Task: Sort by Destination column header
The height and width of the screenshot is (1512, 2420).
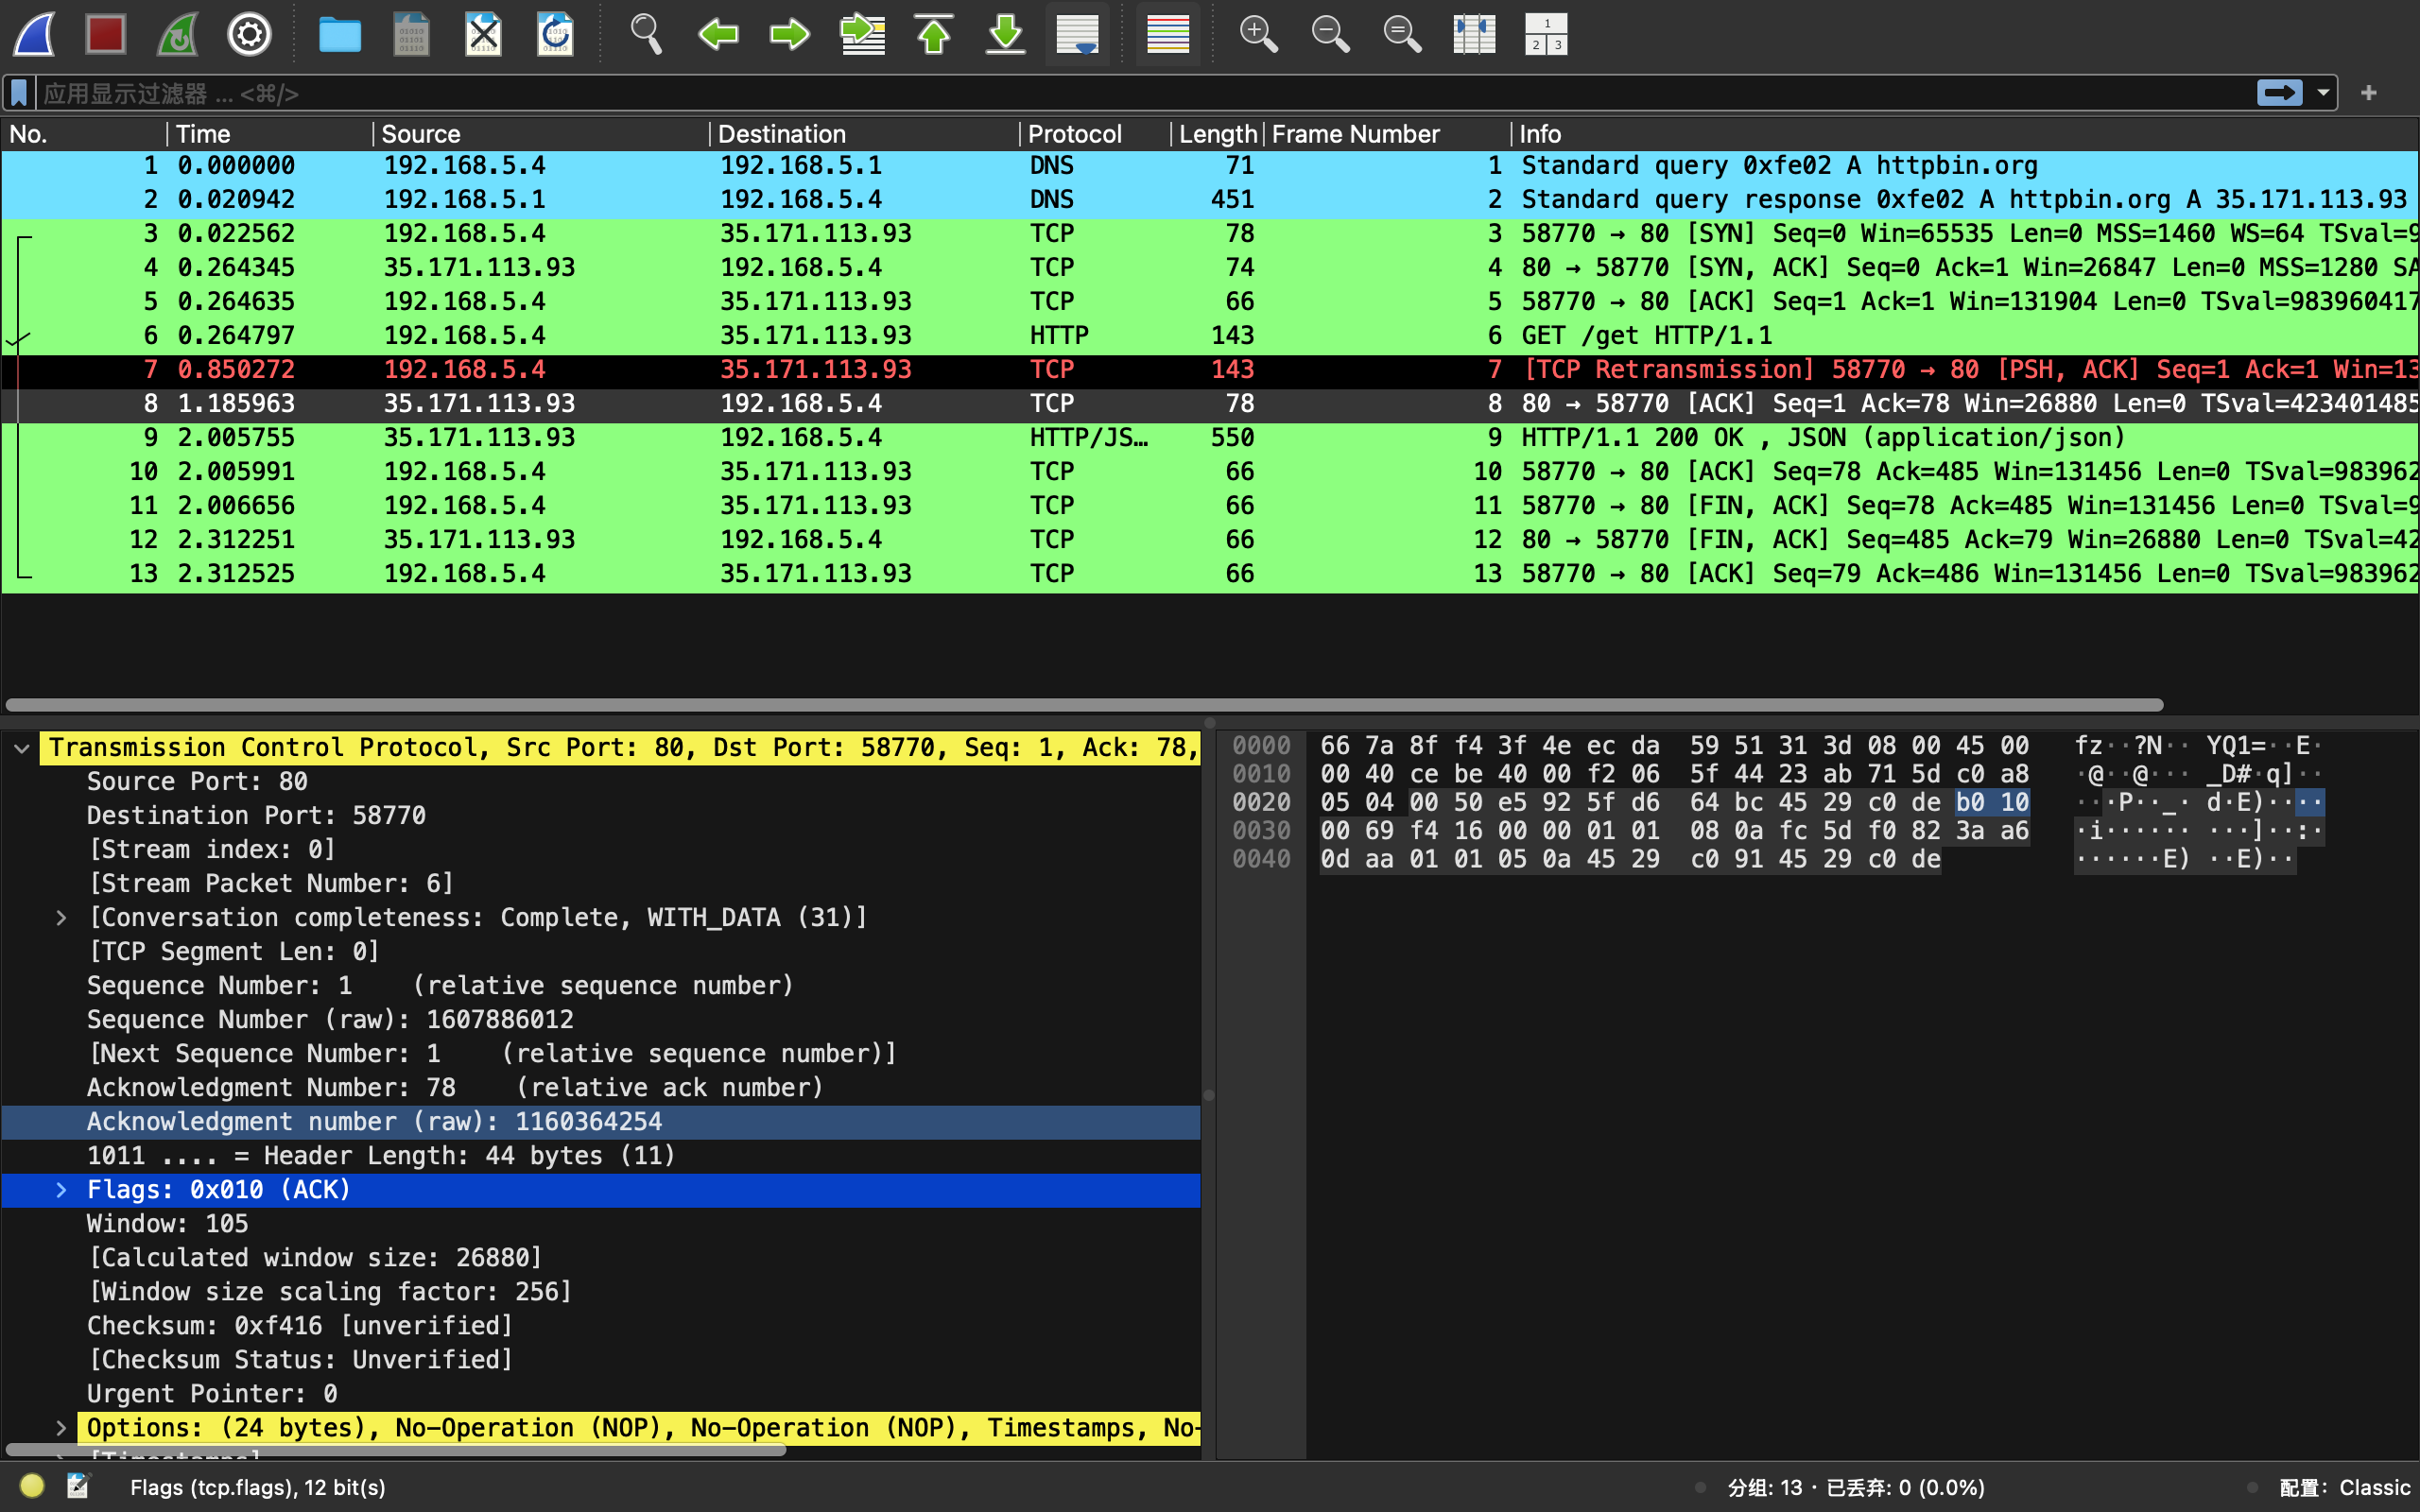Action: (x=864, y=134)
